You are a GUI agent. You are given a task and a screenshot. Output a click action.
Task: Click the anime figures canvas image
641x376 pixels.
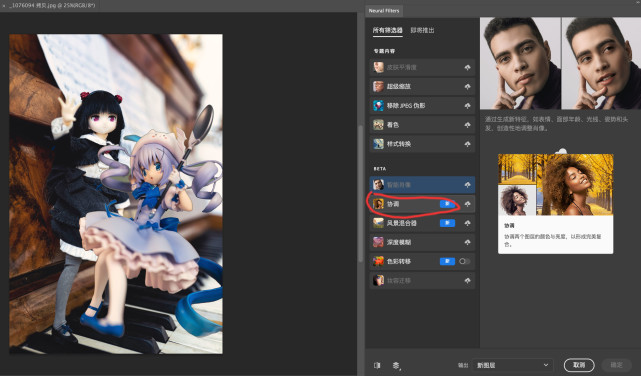coord(116,194)
